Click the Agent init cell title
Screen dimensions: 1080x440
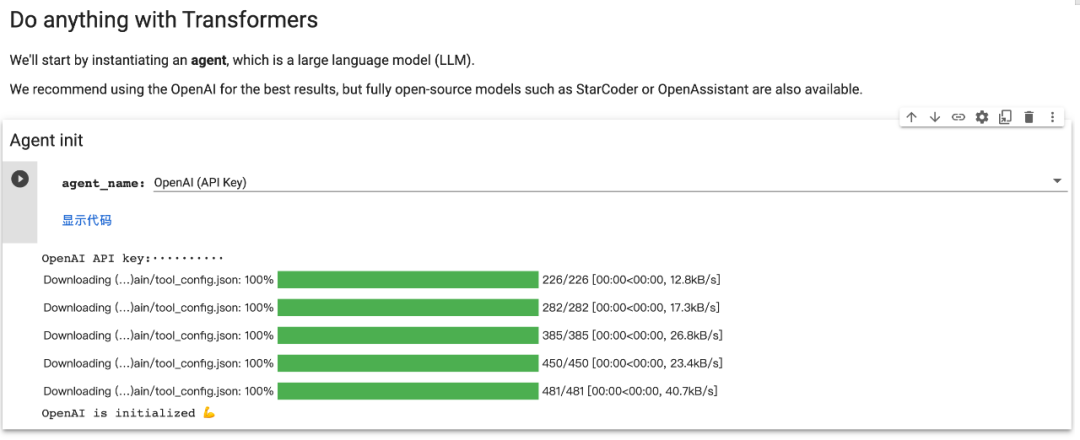46,141
